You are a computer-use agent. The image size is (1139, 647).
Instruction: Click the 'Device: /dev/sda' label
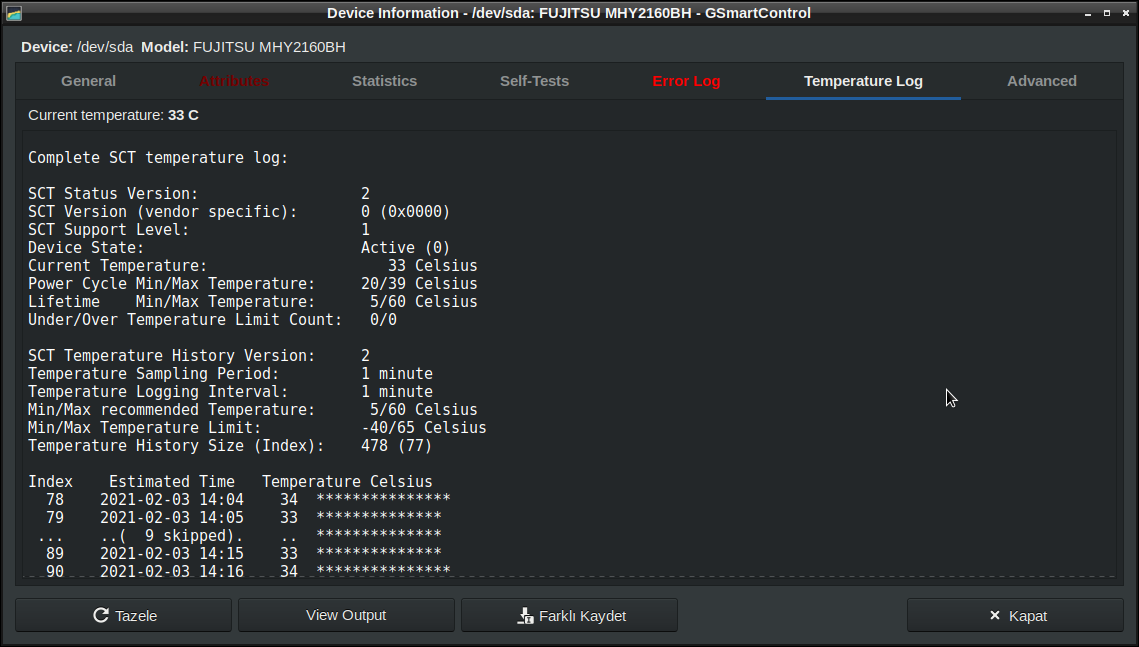pos(77,47)
